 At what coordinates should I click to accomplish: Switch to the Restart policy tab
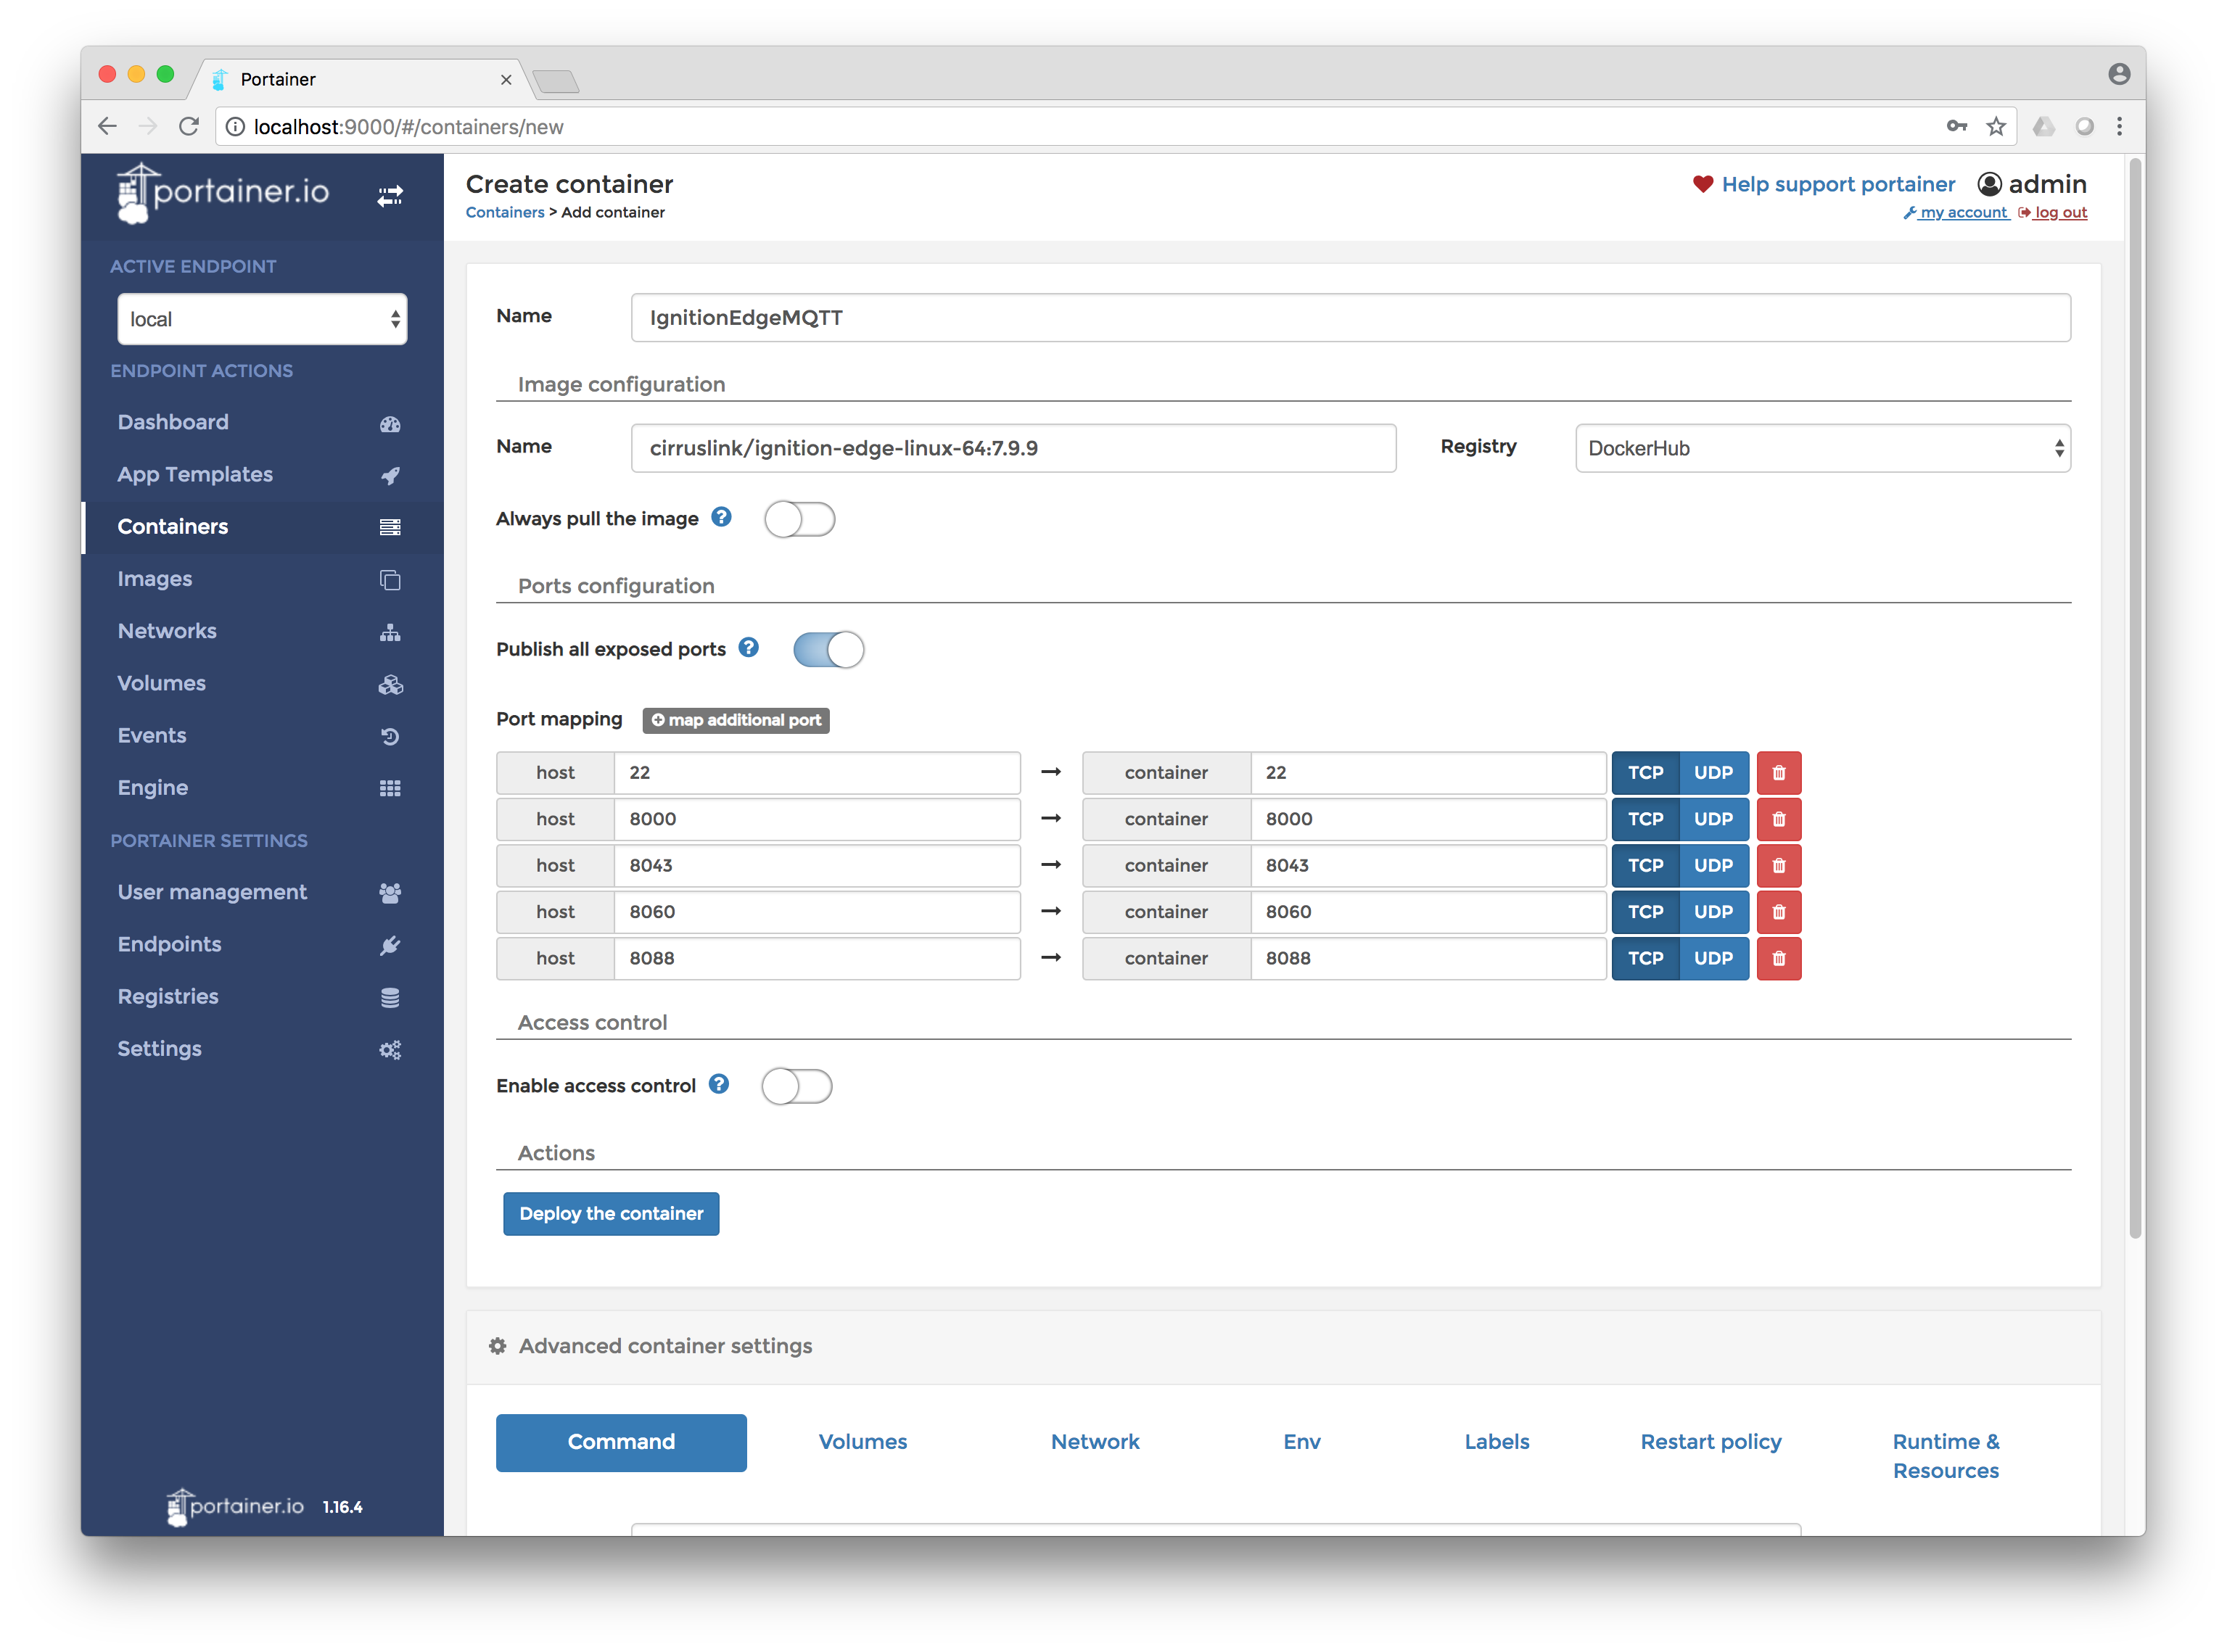click(x=1710, y=1442)
